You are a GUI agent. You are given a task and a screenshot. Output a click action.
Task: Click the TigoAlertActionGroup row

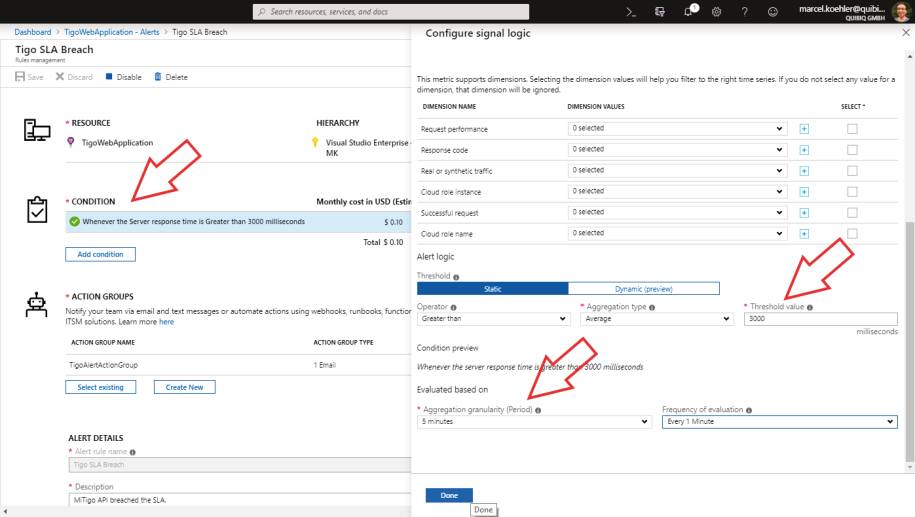[238, 365]
